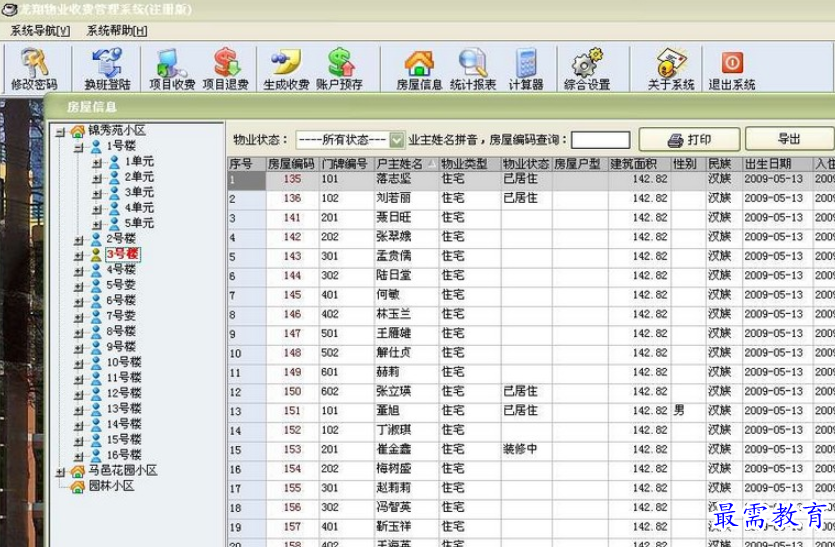Open the 系统帮助 menu
835x547 pixels.
point(117,31)
